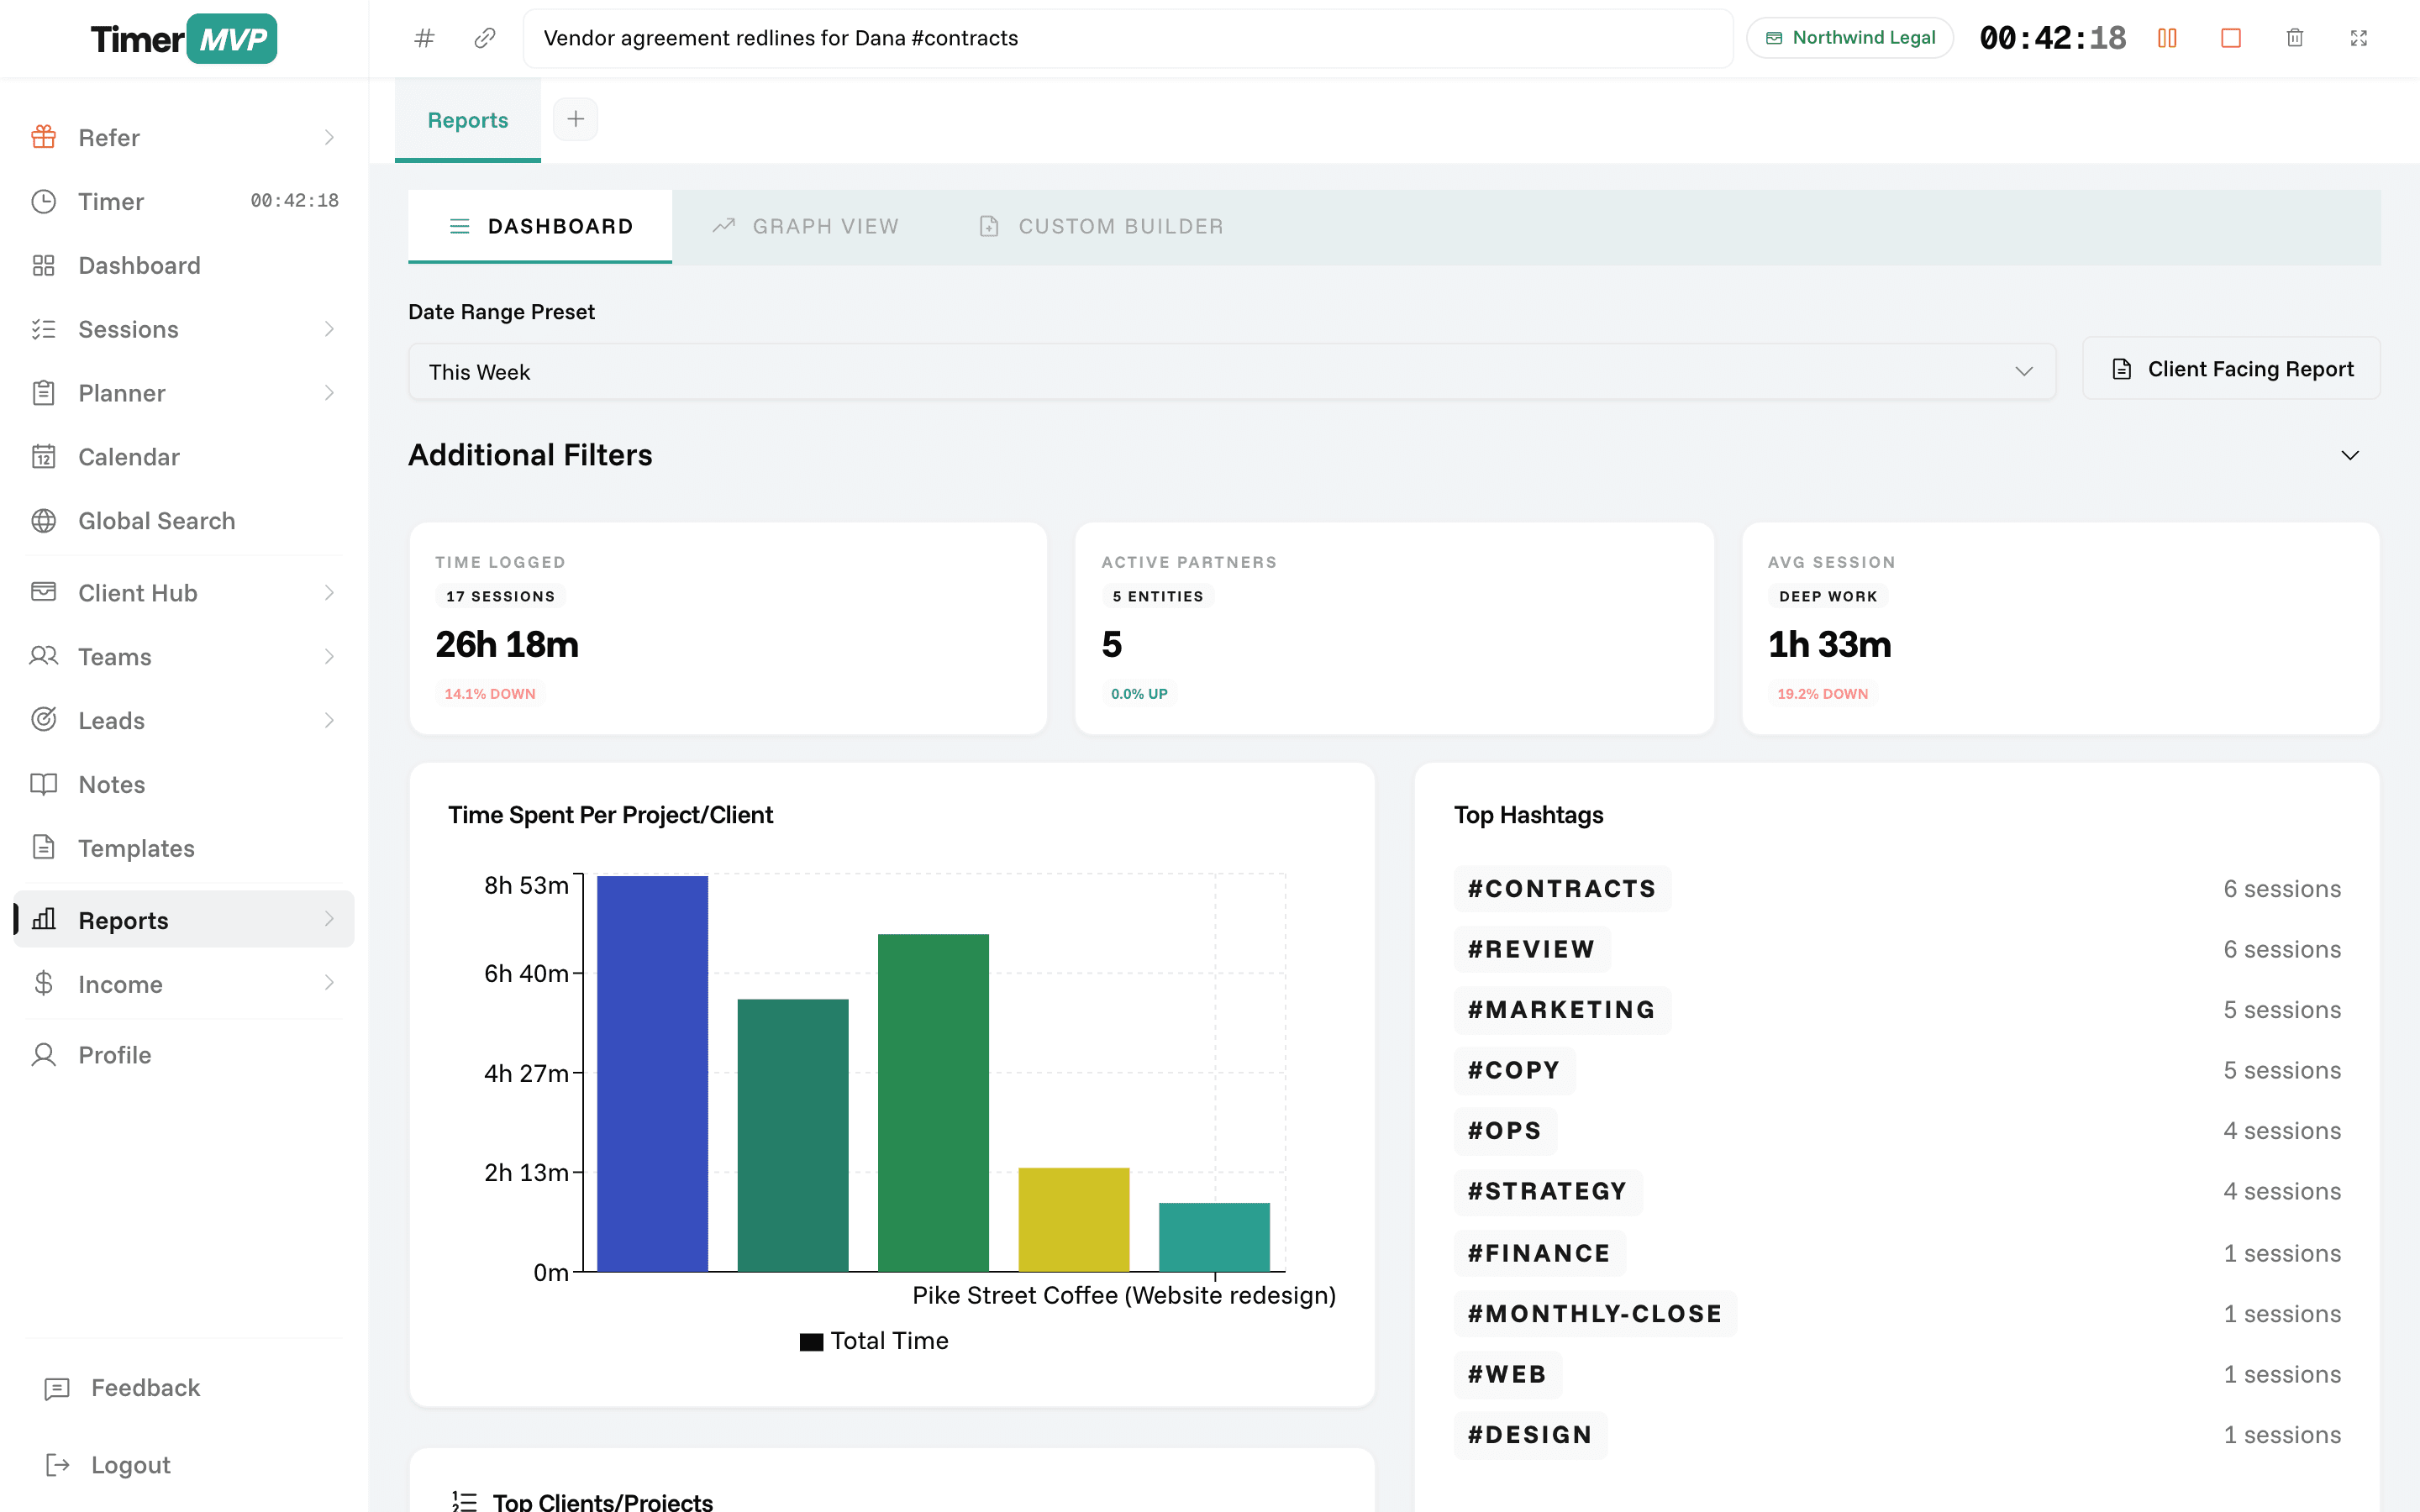Screen dimensions: 2420x1512
Task: Open Reports in the sidebar
Action: click(184, 920)
